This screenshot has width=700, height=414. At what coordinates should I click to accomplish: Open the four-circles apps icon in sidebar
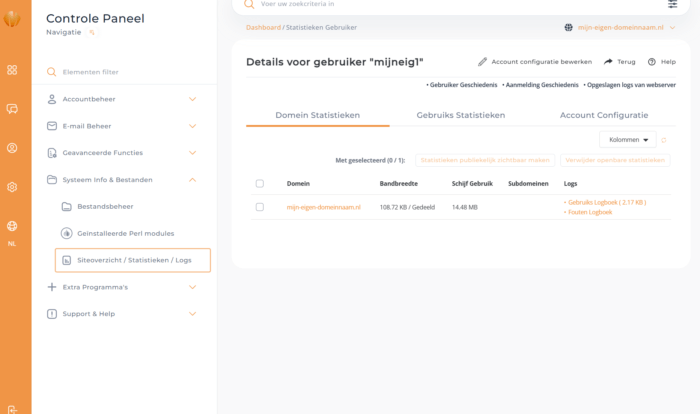12,70
